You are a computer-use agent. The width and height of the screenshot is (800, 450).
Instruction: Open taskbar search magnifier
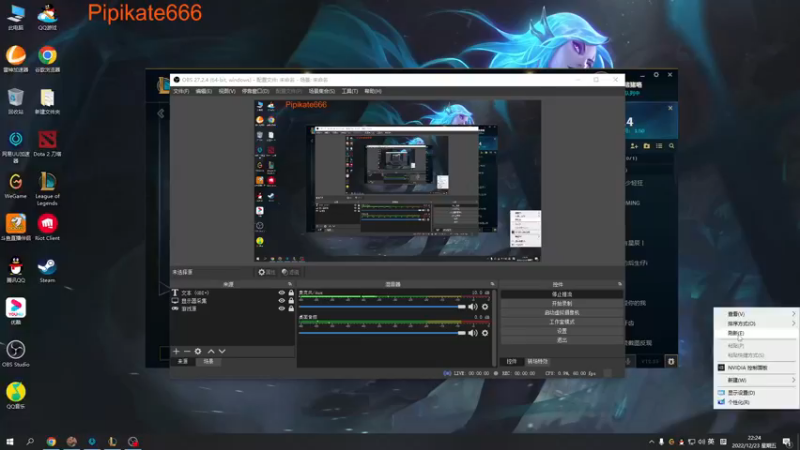(x=30, y=441)
